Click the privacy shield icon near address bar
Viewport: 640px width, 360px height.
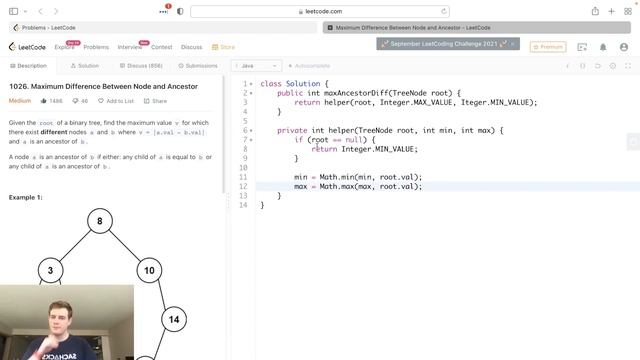180,11
